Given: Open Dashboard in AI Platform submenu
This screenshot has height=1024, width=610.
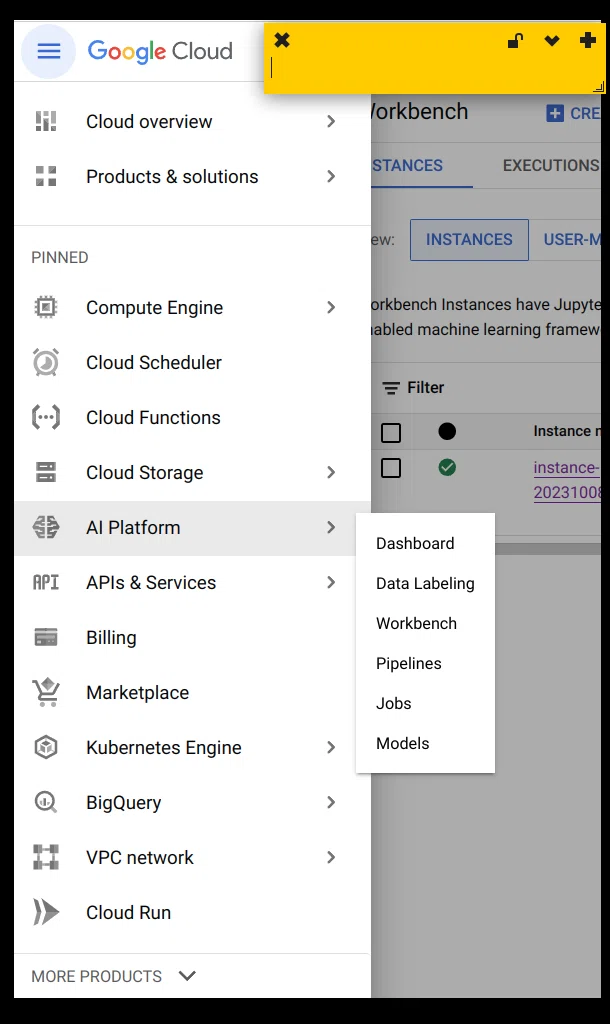Looking at the screenshot, I should [425, 543].
